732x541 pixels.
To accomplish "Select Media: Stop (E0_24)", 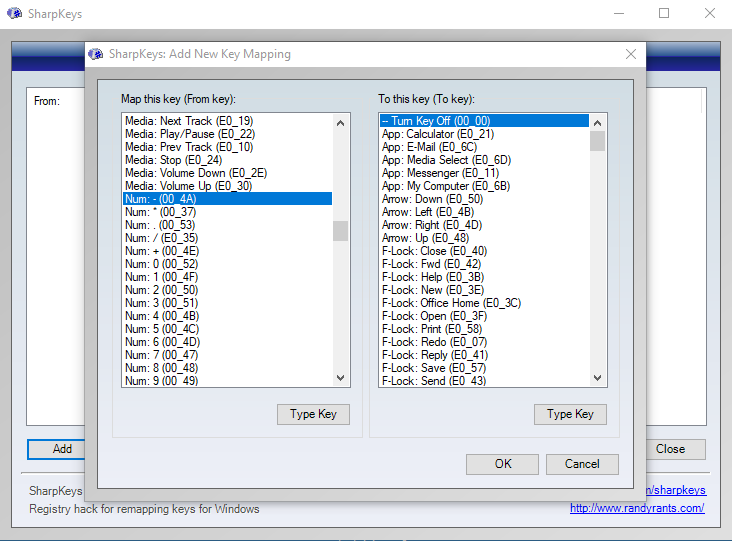I will pos(227,160).
